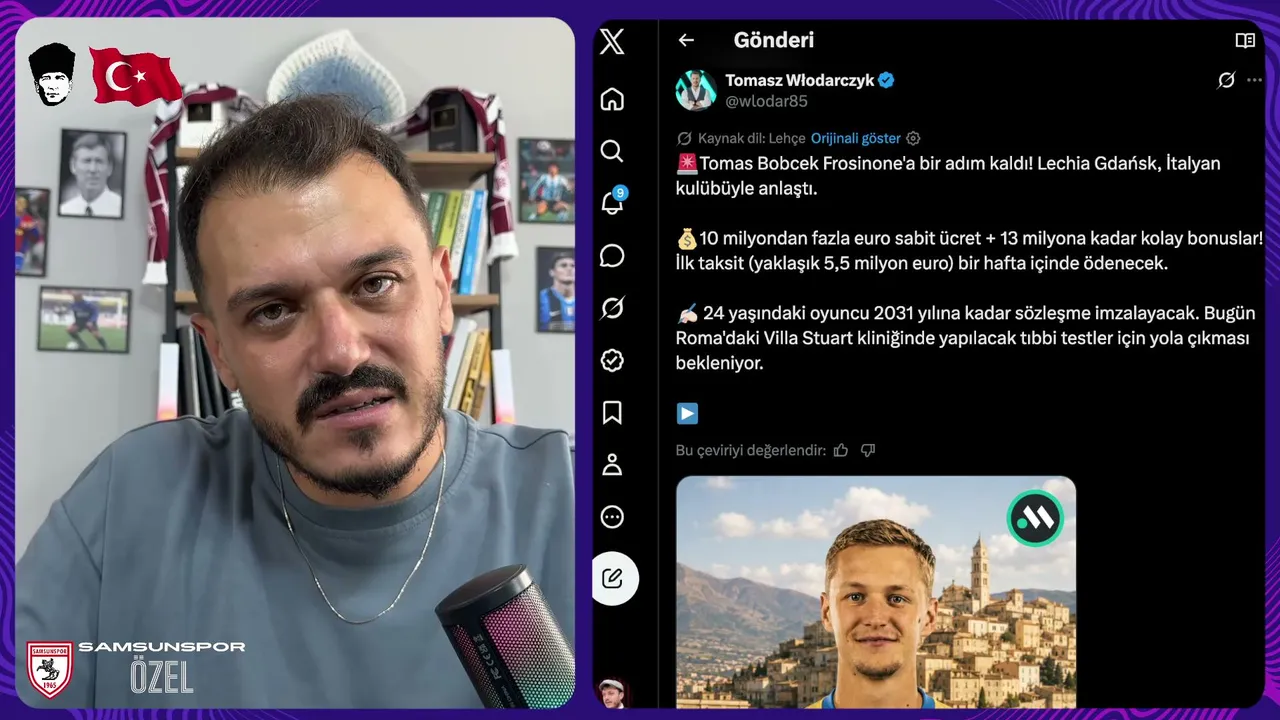Click the 'Bu çeviriyi değerlendir:' label
Screen dimensions: 1280x720
click(751, 450)
